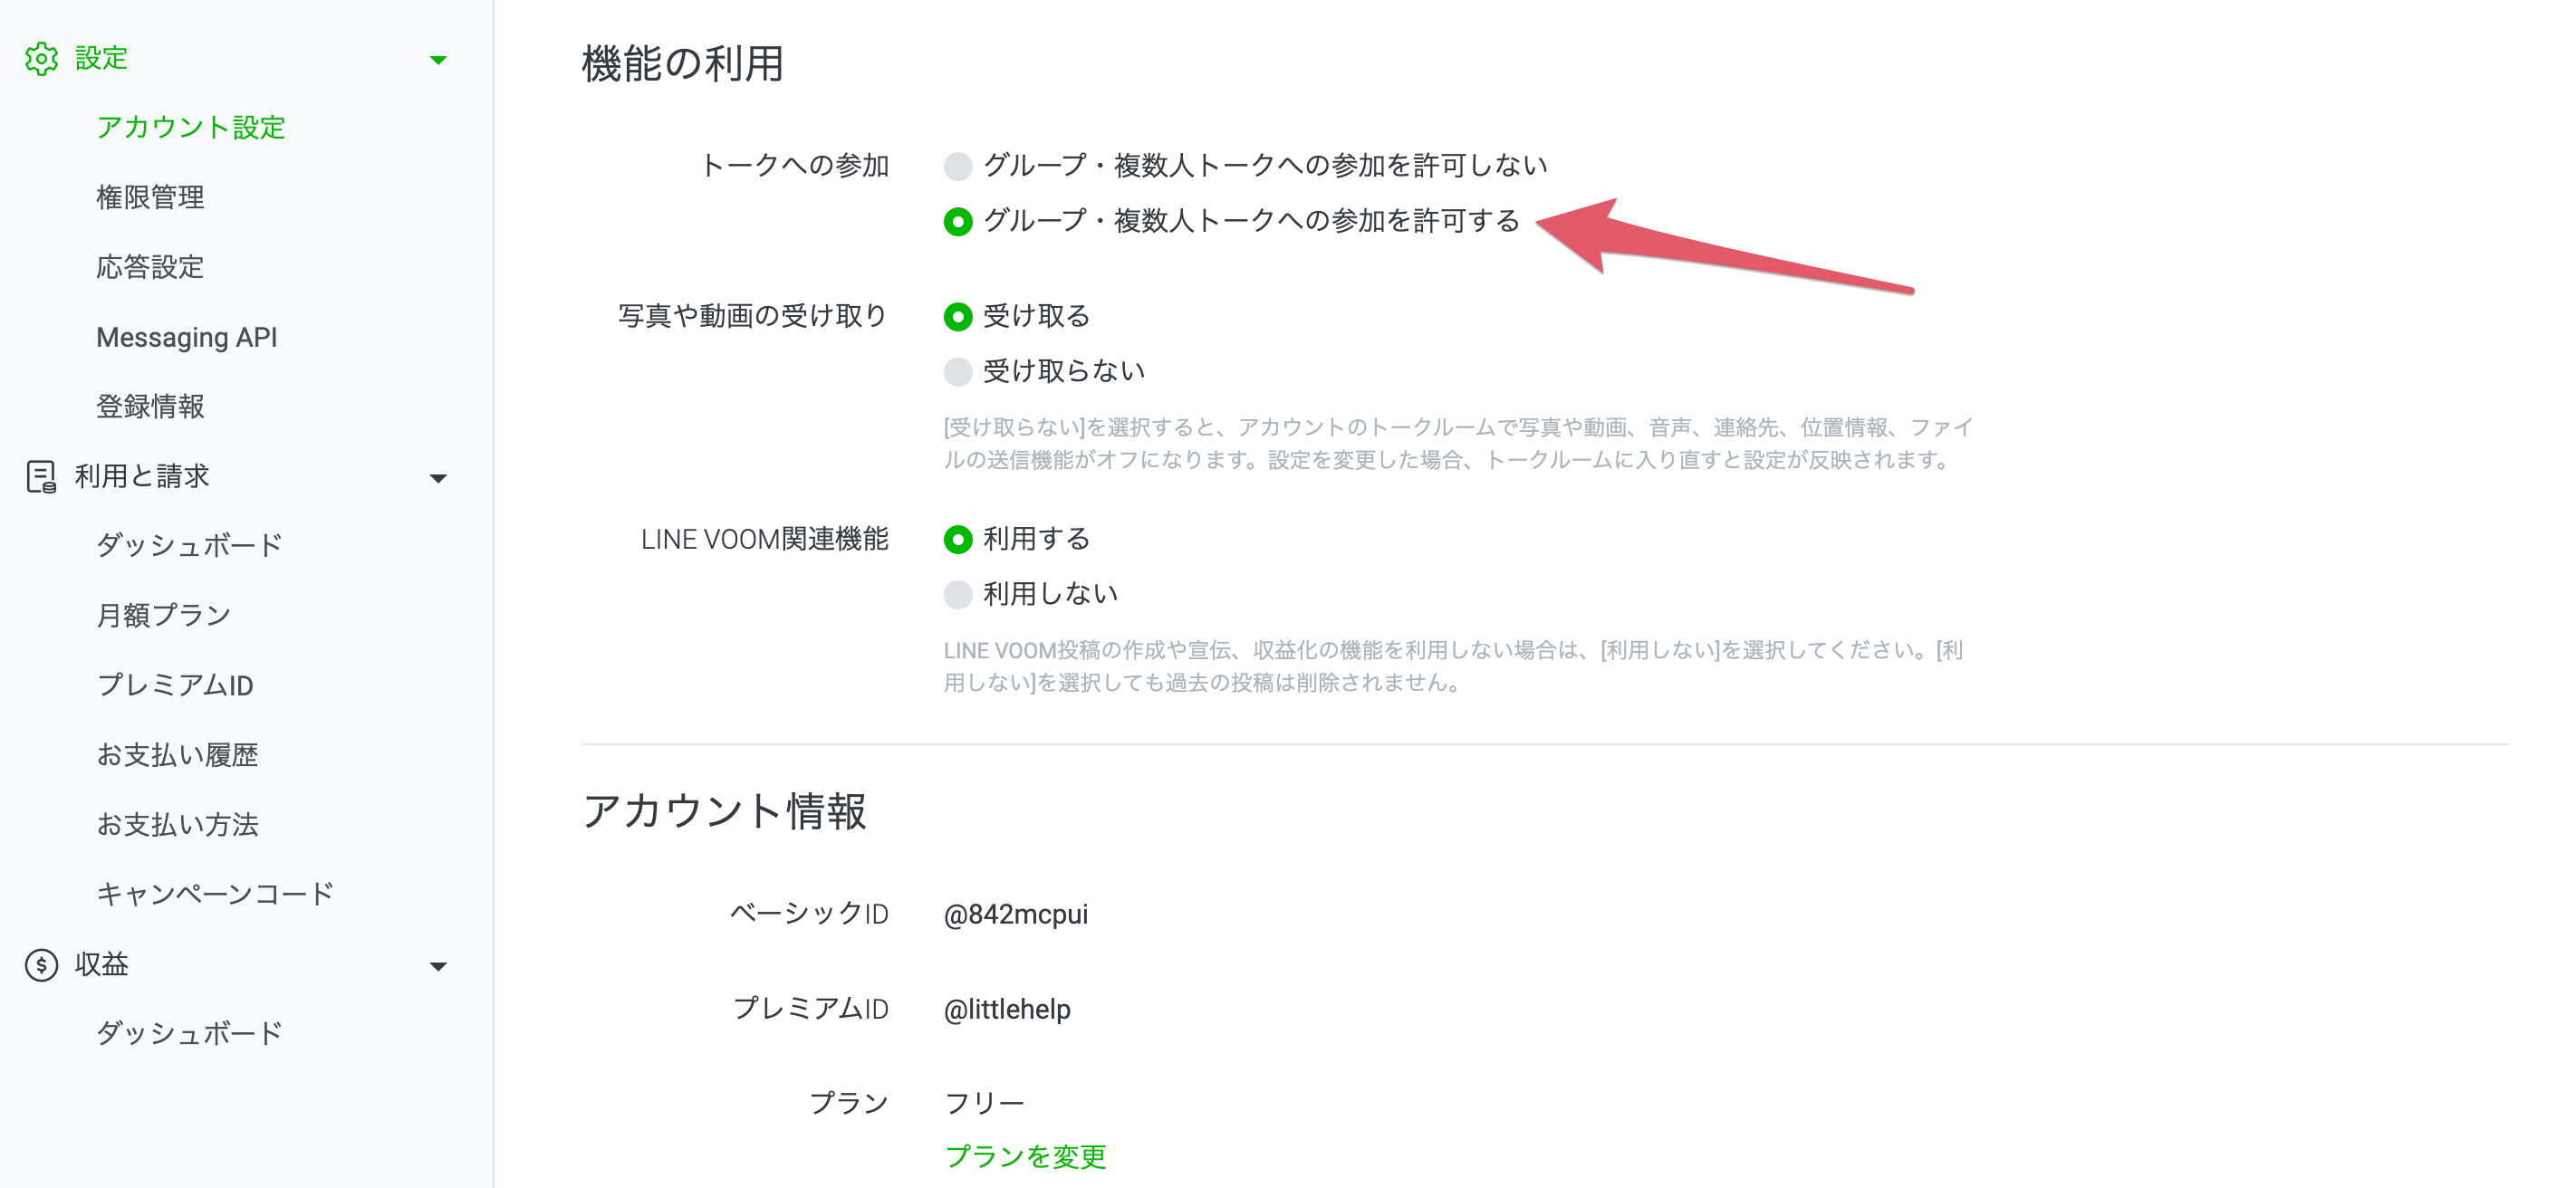
Task: Select グループ・複数人トークへの参加を許可しない radio button
Action: click(x=958, y=166)
